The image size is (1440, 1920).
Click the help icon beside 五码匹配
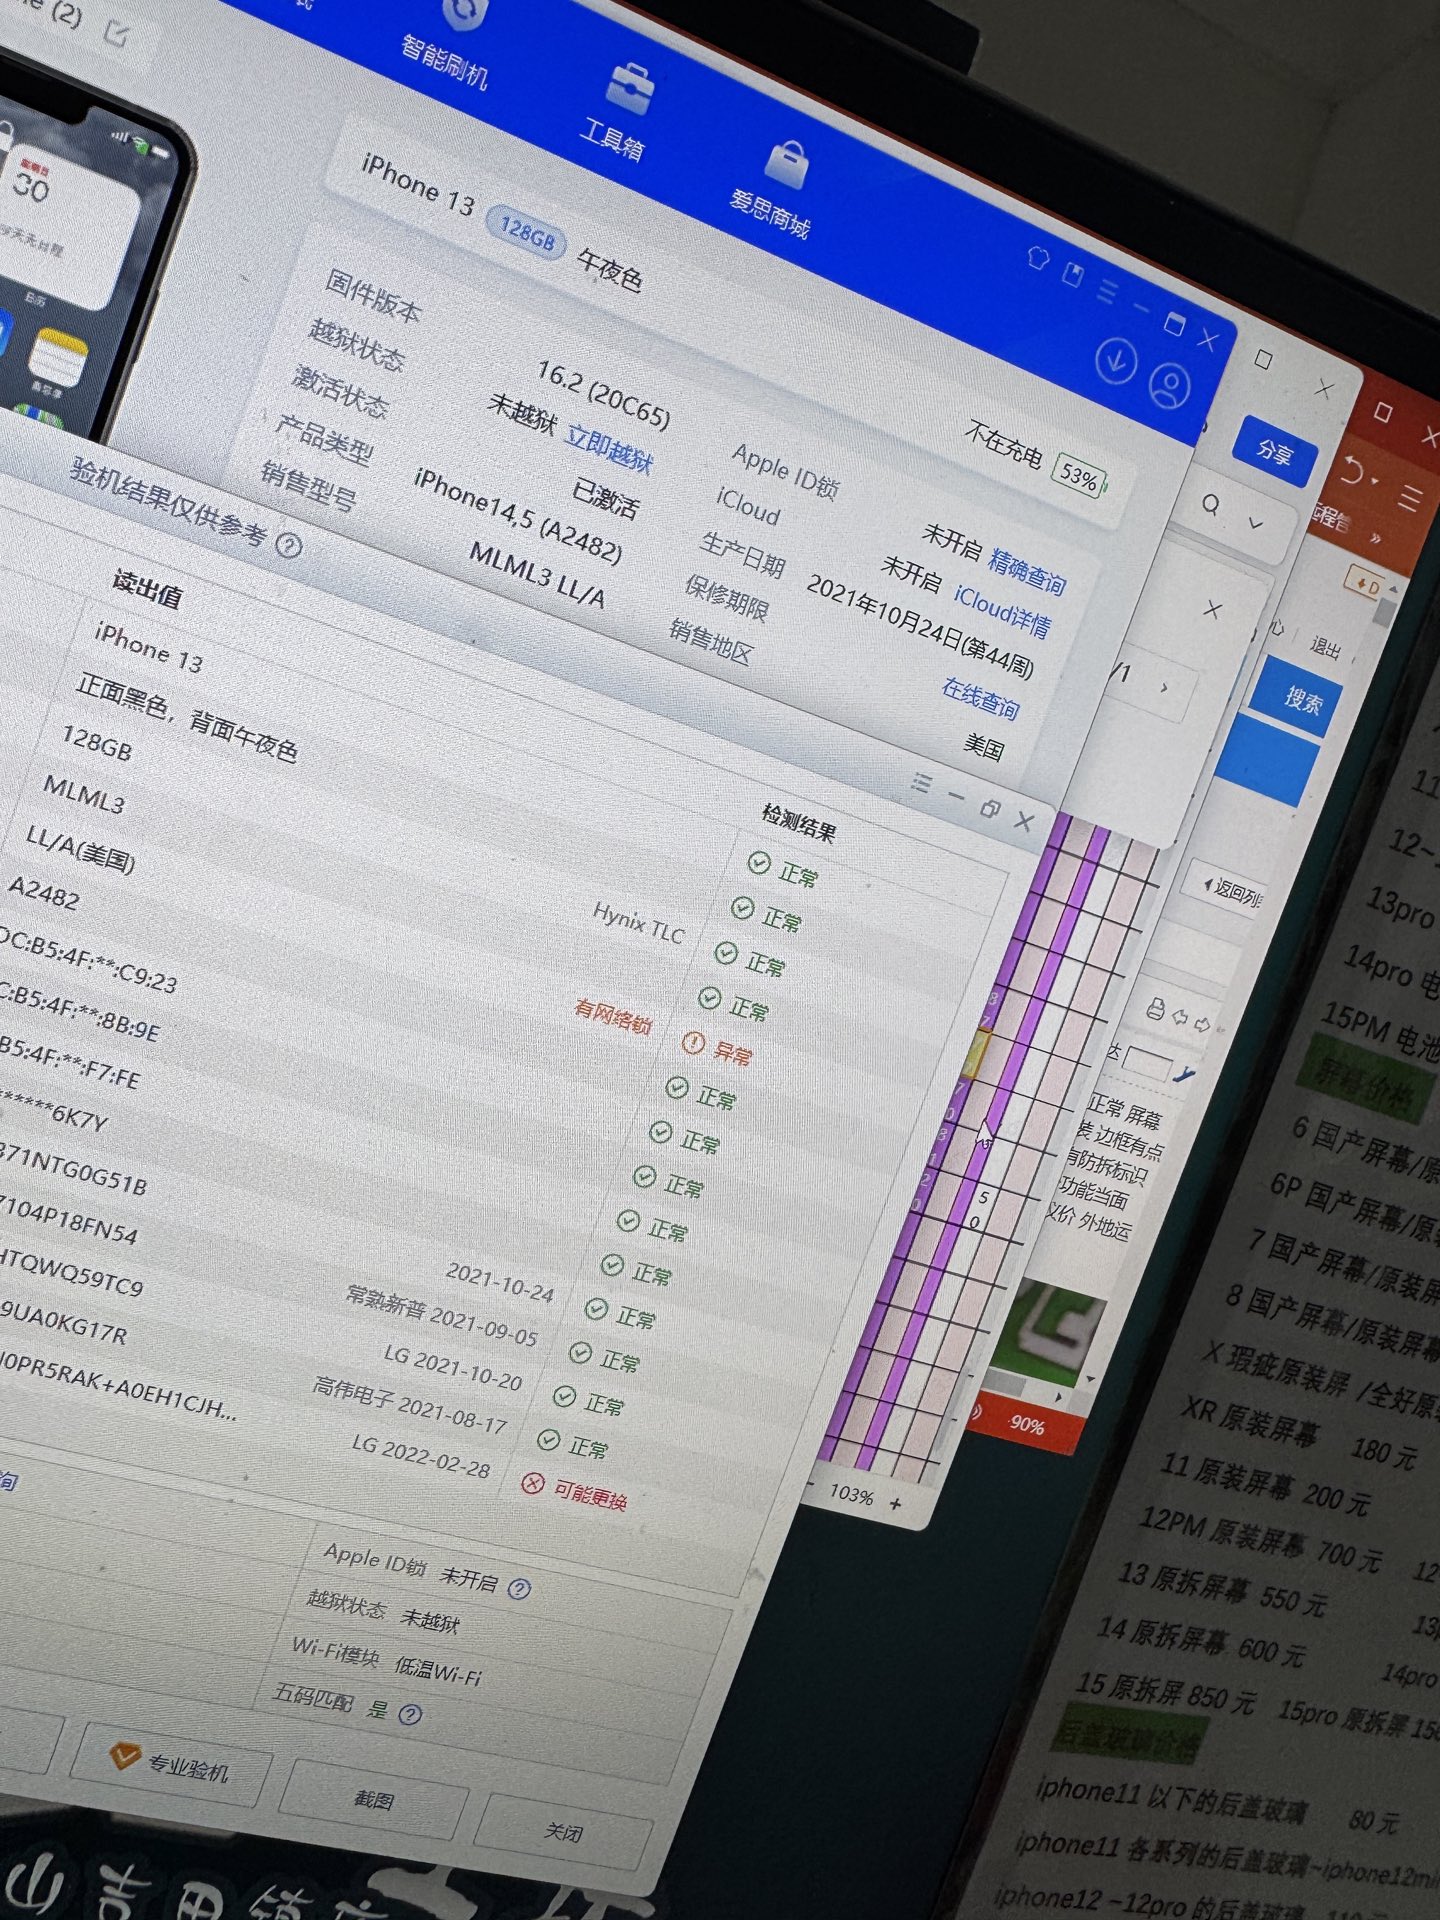tap(410, 1714)
